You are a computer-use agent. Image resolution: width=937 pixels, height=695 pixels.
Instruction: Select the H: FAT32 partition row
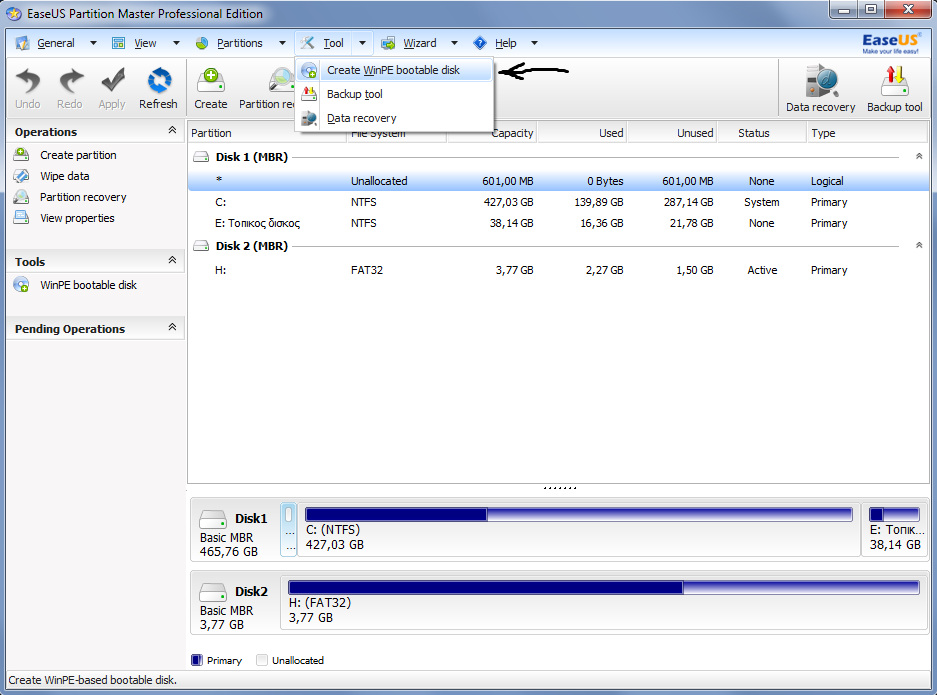(558, 270)
